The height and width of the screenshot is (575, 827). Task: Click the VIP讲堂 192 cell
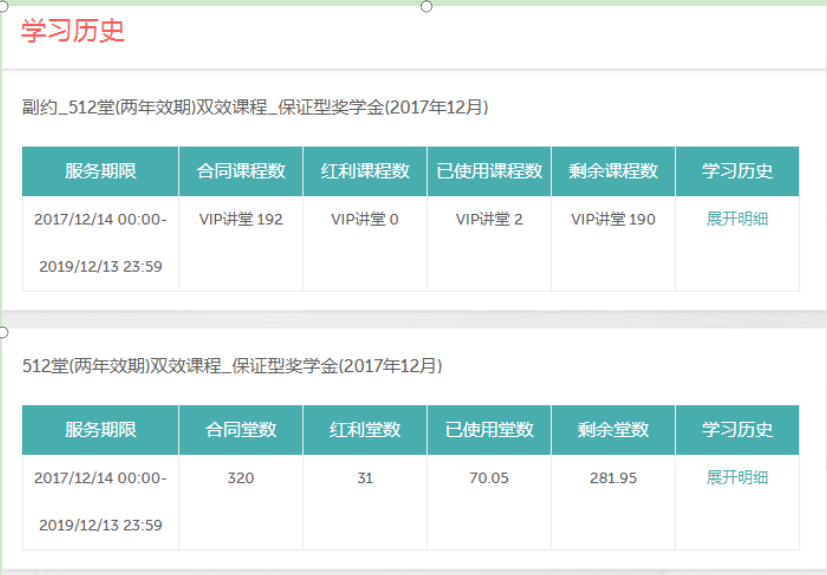tap(241, 219)
